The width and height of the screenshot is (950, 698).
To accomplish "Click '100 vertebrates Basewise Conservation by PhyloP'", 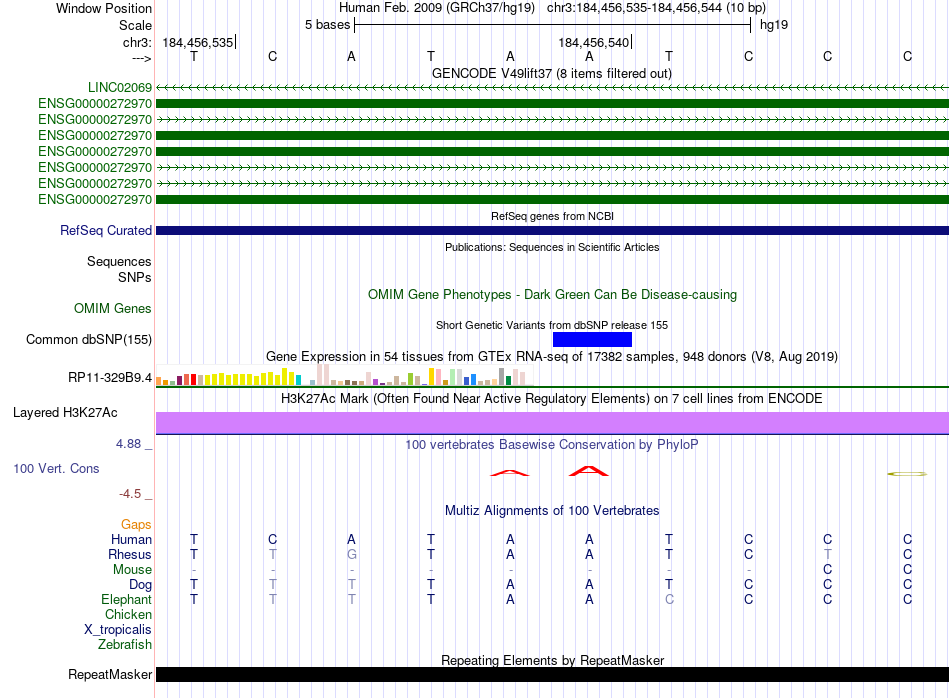I will pos(552,445).
